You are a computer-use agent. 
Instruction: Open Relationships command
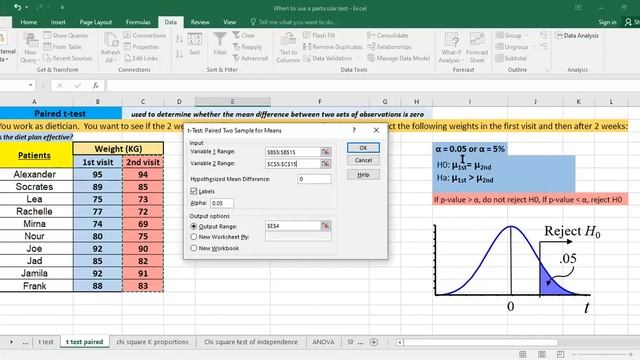389,47
